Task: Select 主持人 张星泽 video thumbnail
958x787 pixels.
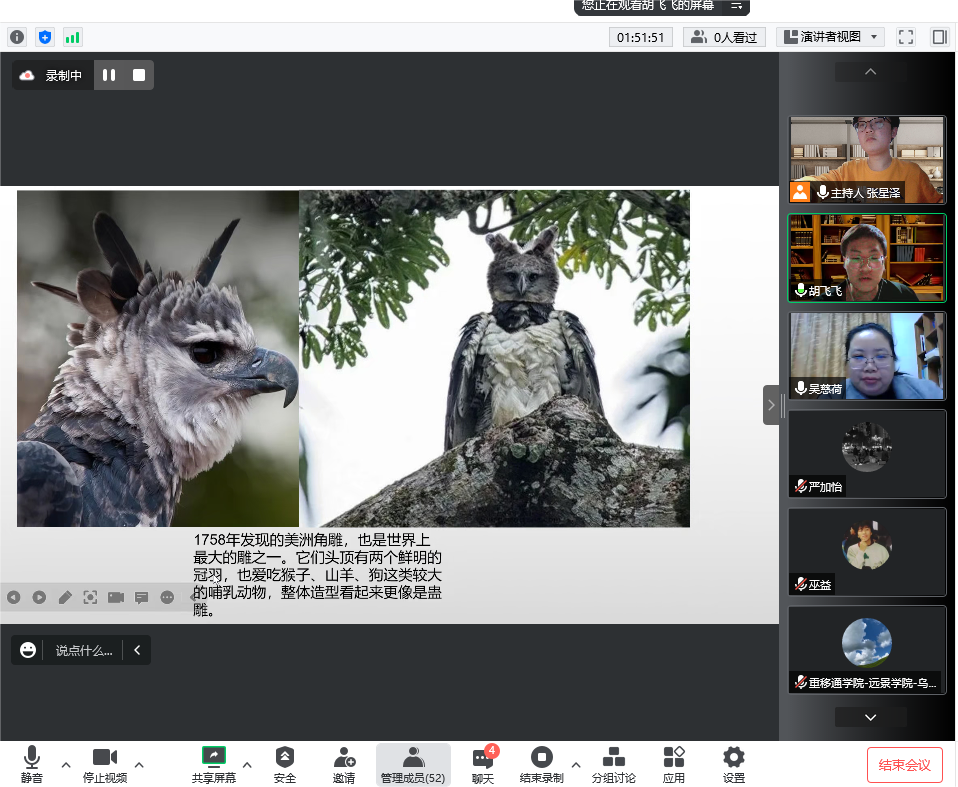Action: click(866, 159)
